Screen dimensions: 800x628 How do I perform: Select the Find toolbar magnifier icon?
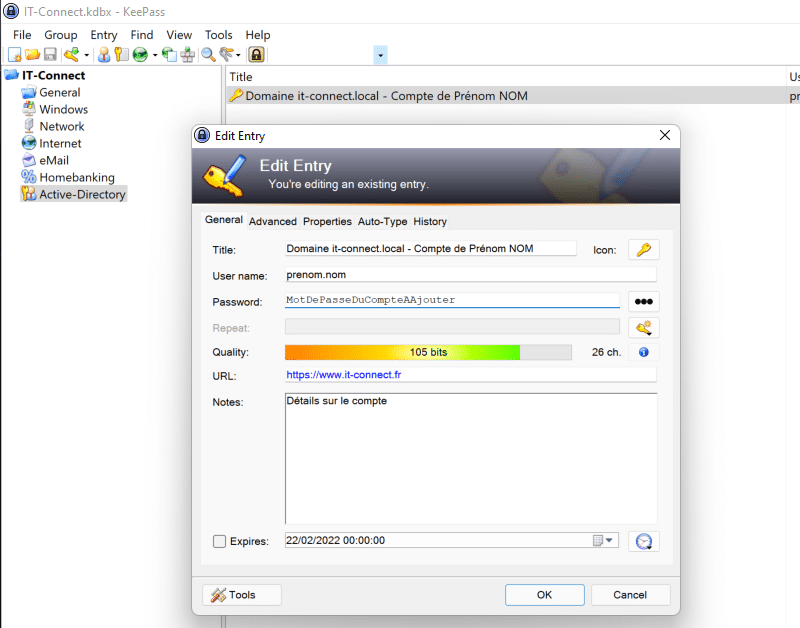click(x=205, y=54)
